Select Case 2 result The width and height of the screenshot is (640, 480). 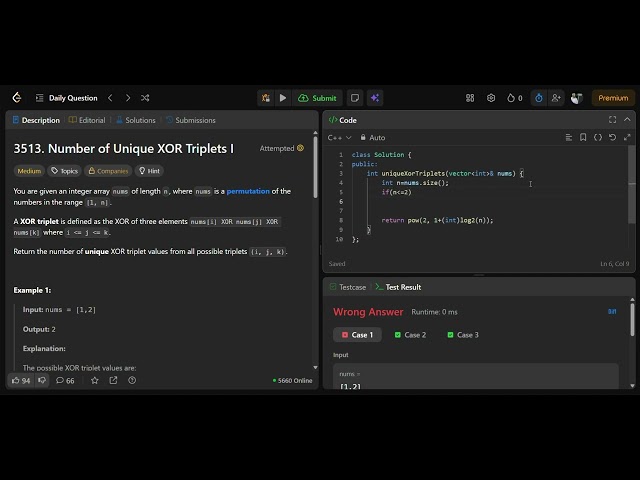click(410, 335)
